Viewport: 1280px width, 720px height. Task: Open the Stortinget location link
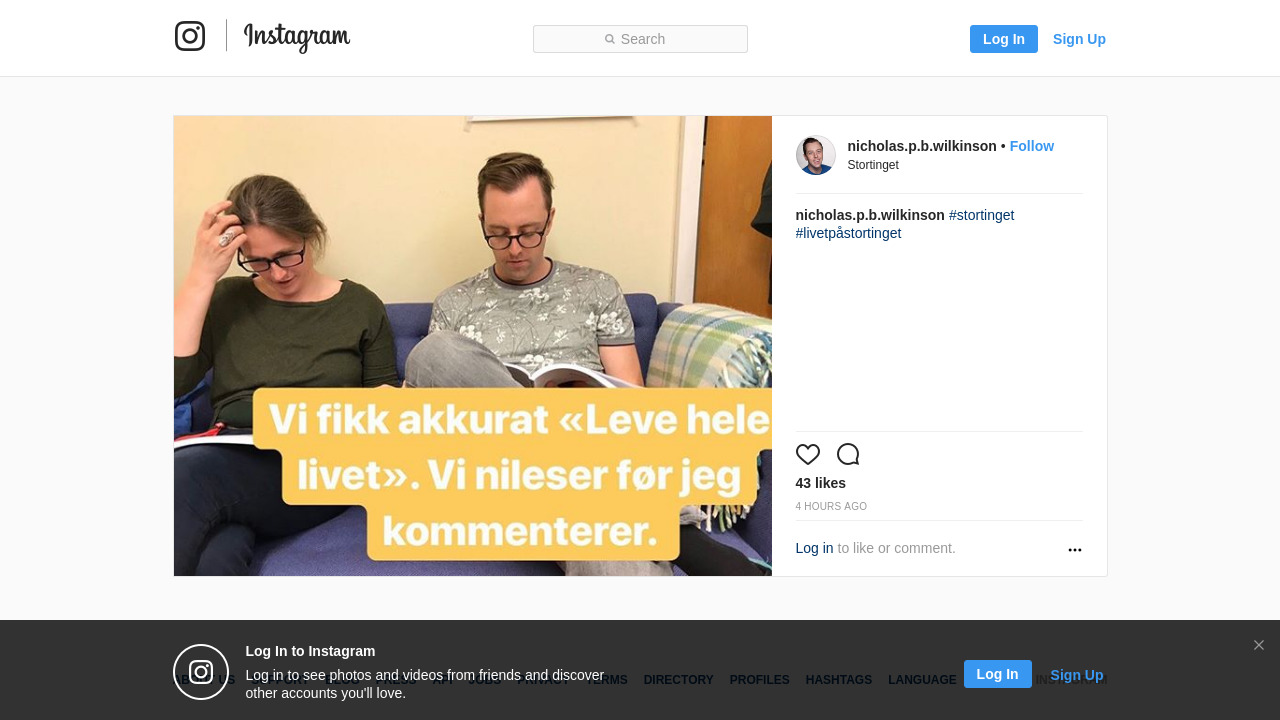click(873, 165)
